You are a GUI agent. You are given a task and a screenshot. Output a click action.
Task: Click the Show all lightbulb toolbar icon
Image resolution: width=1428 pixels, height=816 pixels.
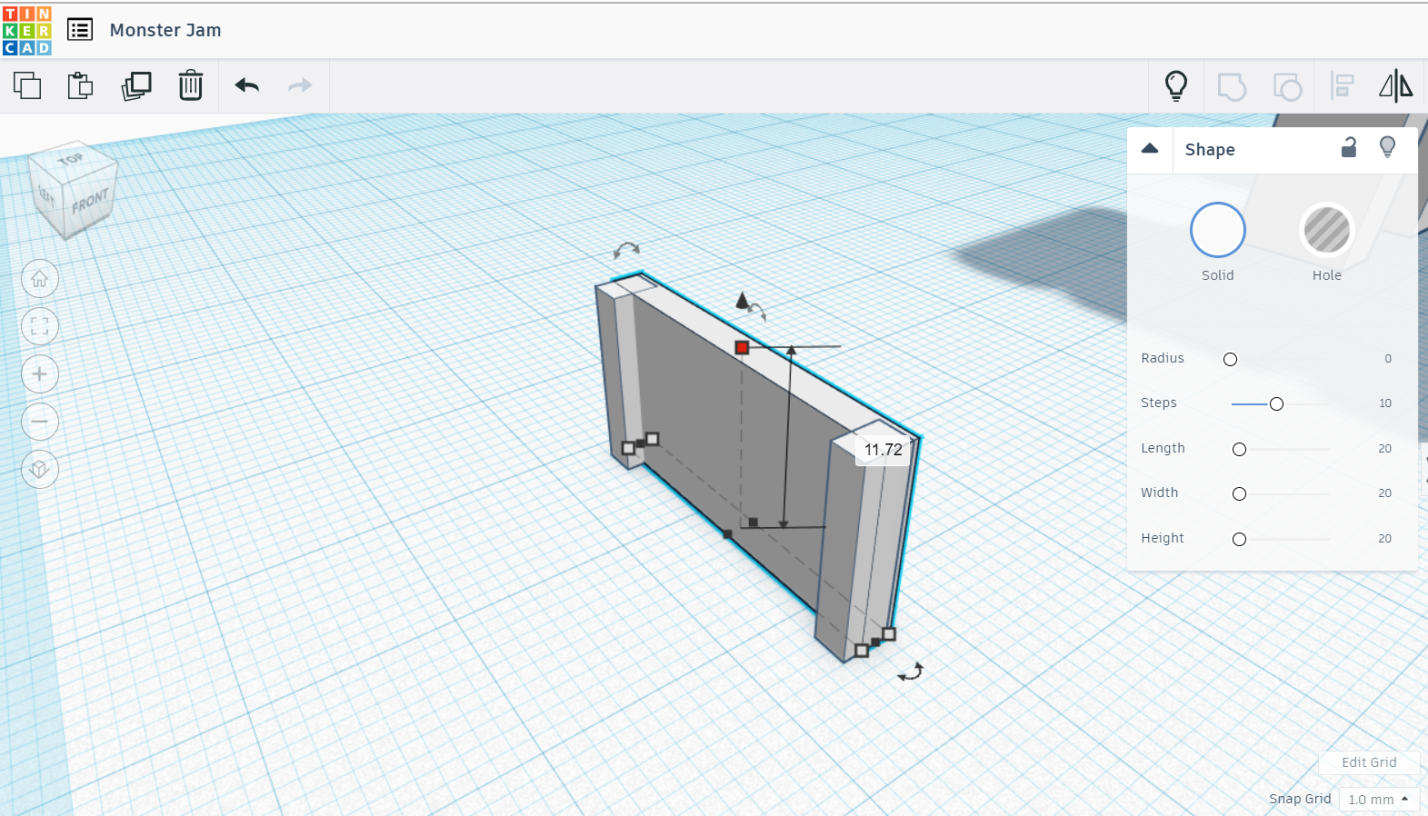(x=1177, y=86)
